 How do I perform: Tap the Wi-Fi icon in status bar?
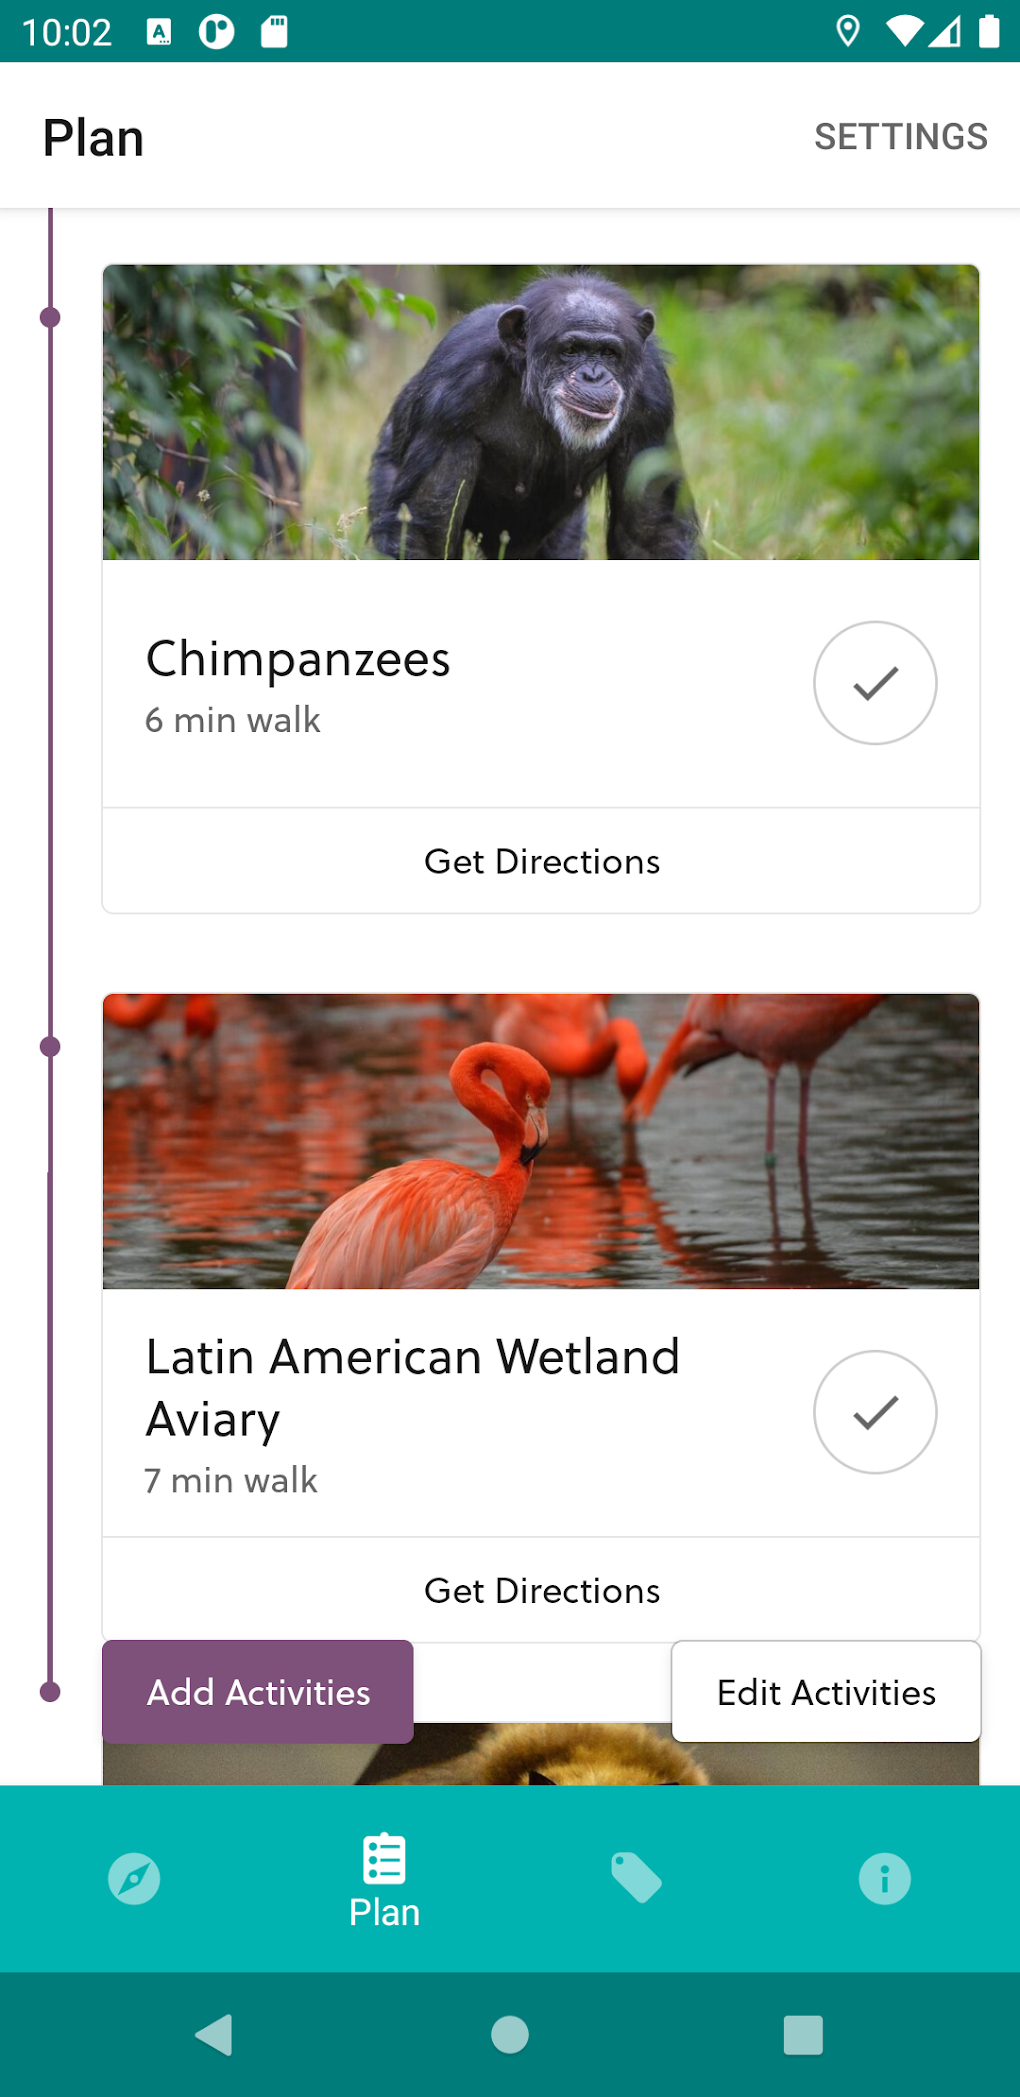coord(906,30)
